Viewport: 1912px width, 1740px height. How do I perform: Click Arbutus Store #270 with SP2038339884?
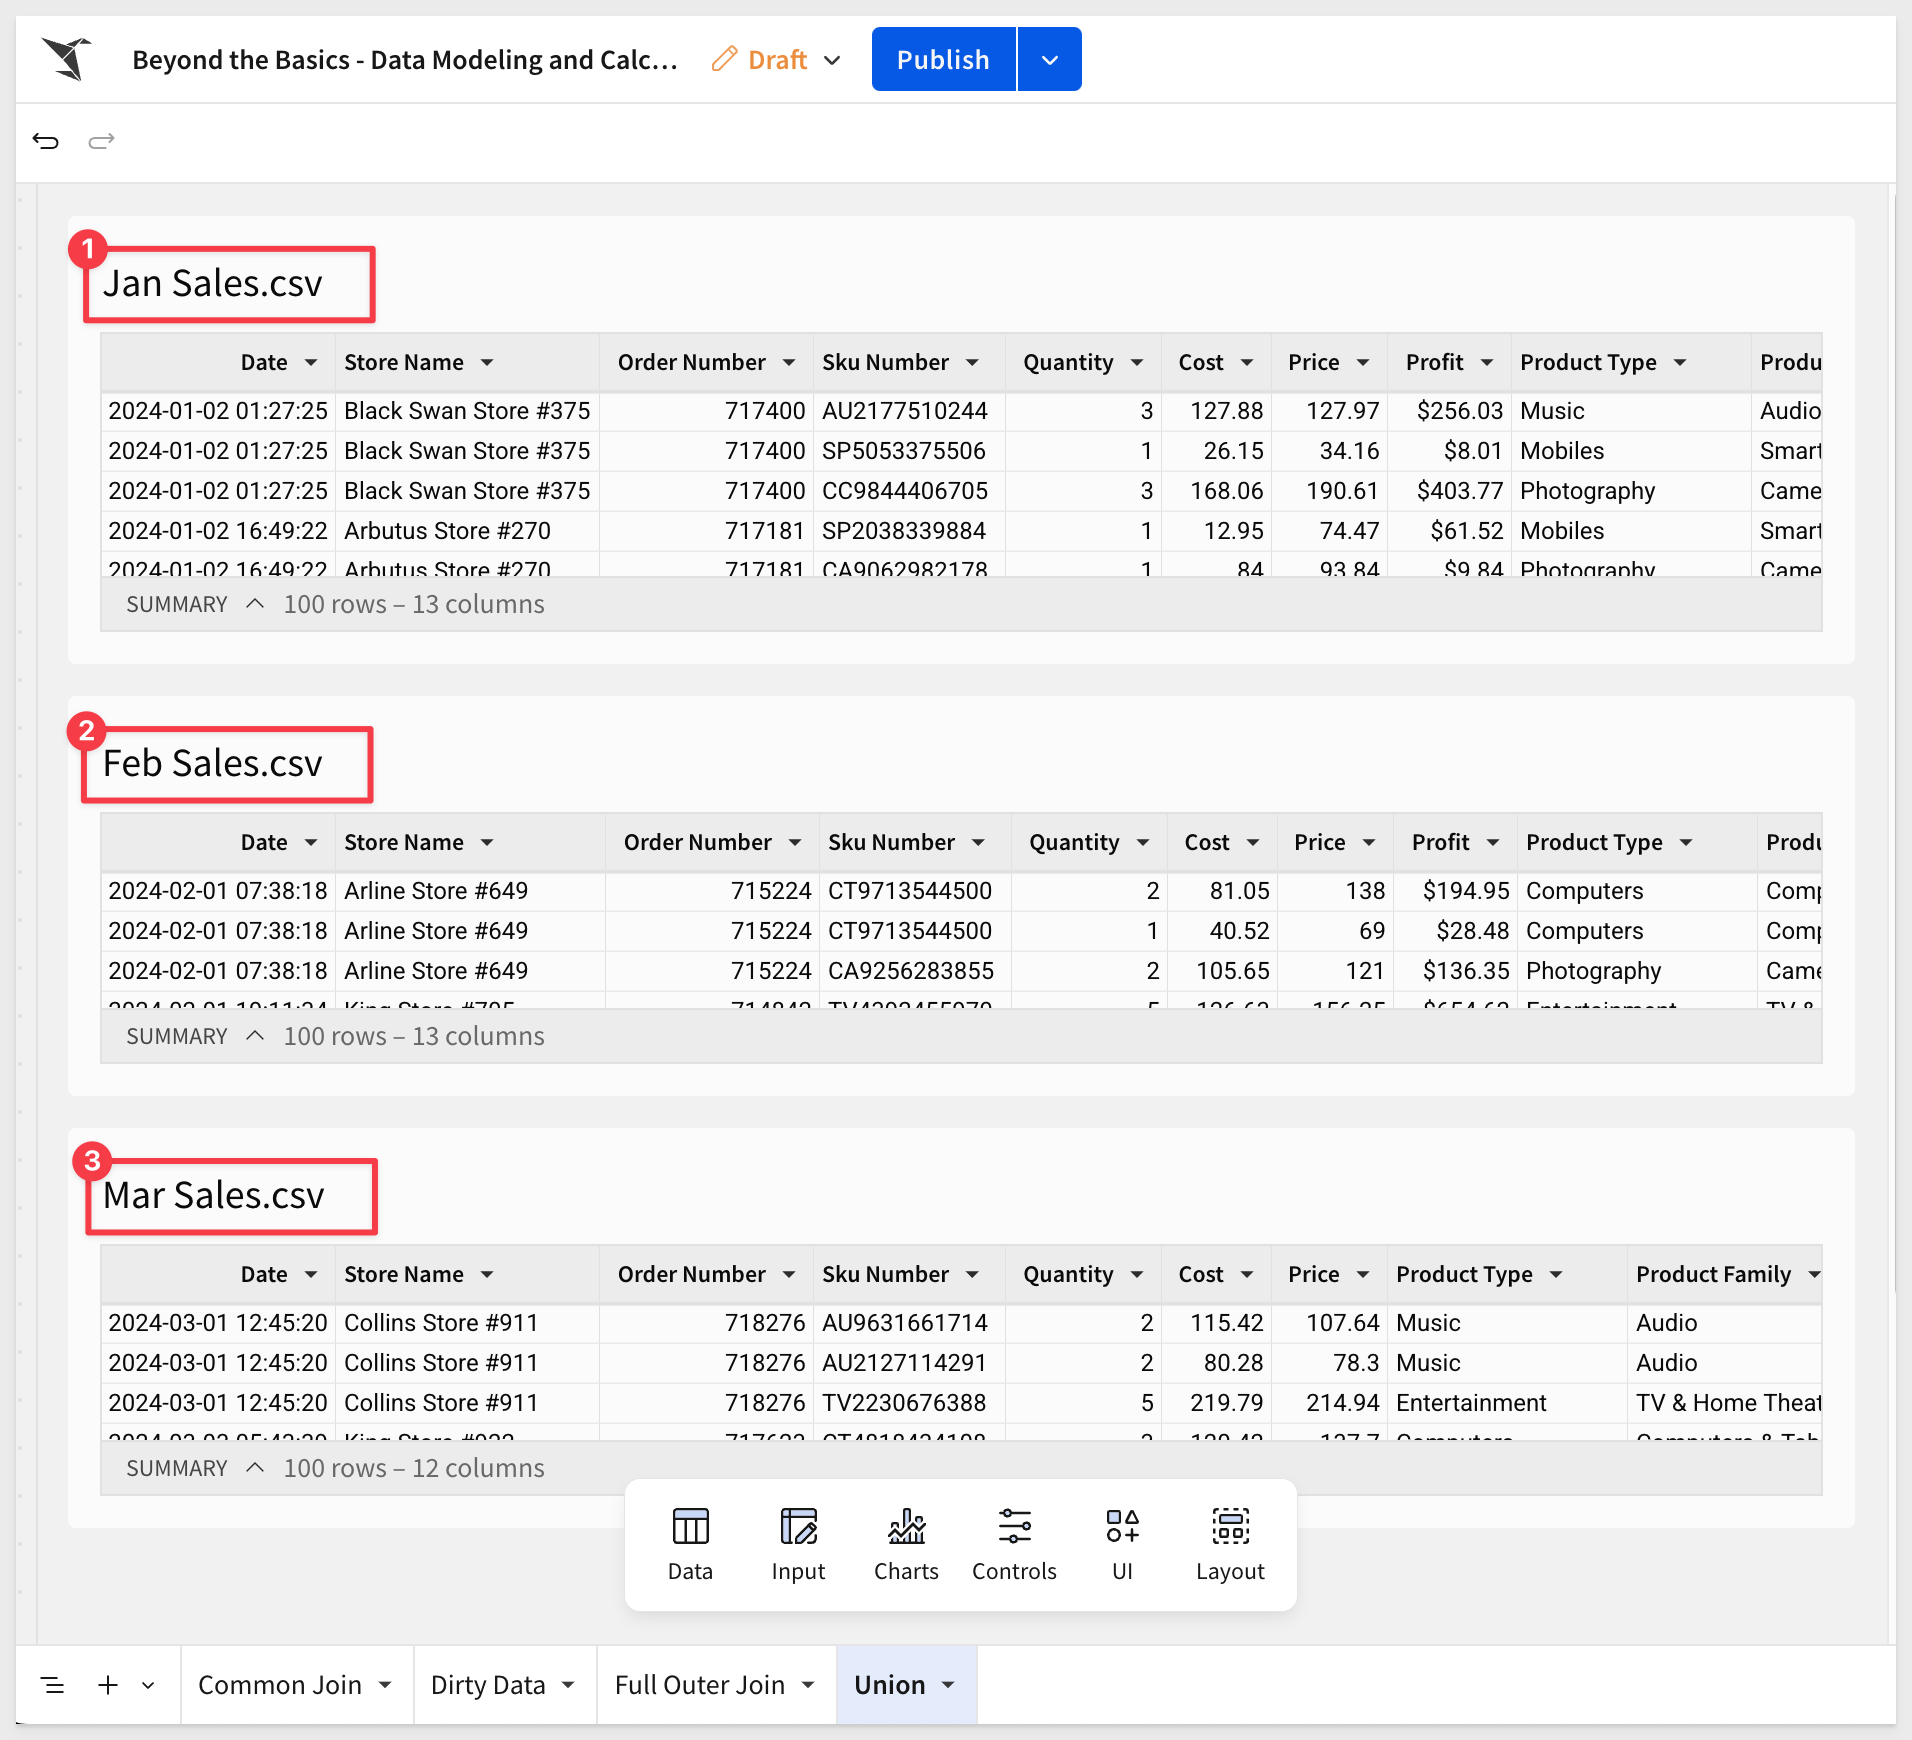click(x=466, y=531)
